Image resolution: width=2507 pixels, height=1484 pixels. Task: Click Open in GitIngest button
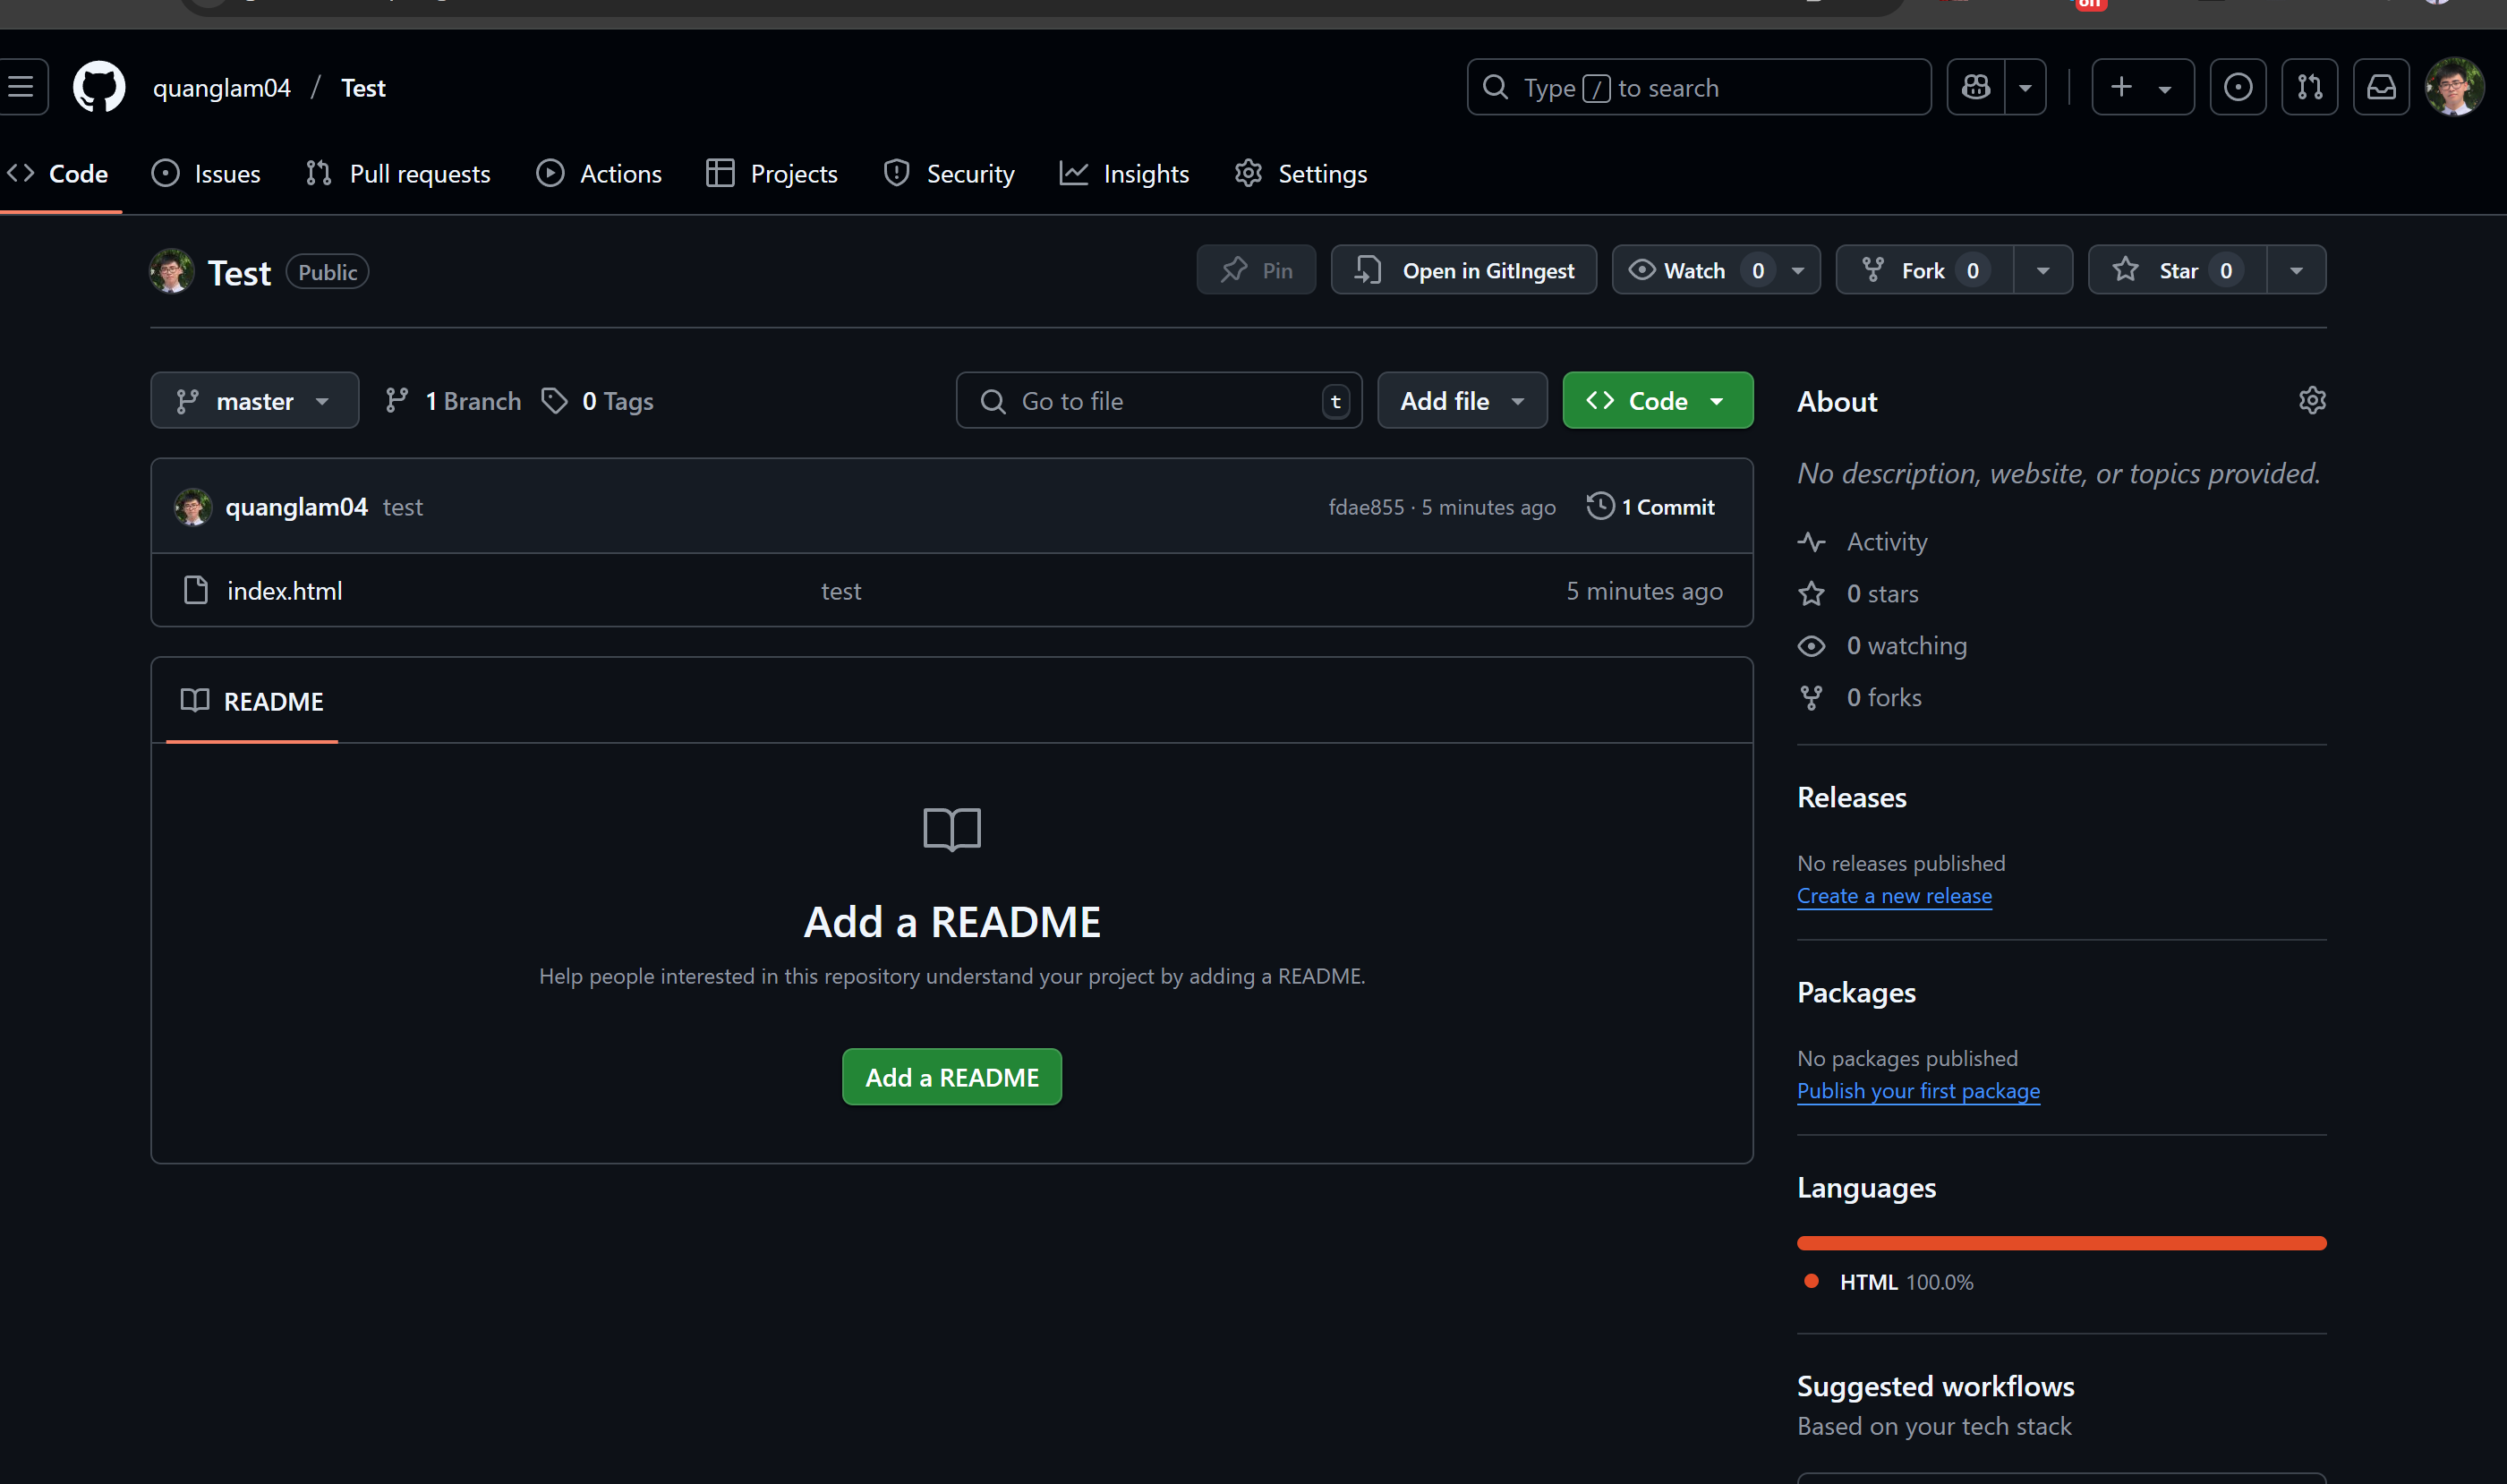[1464, 270]
